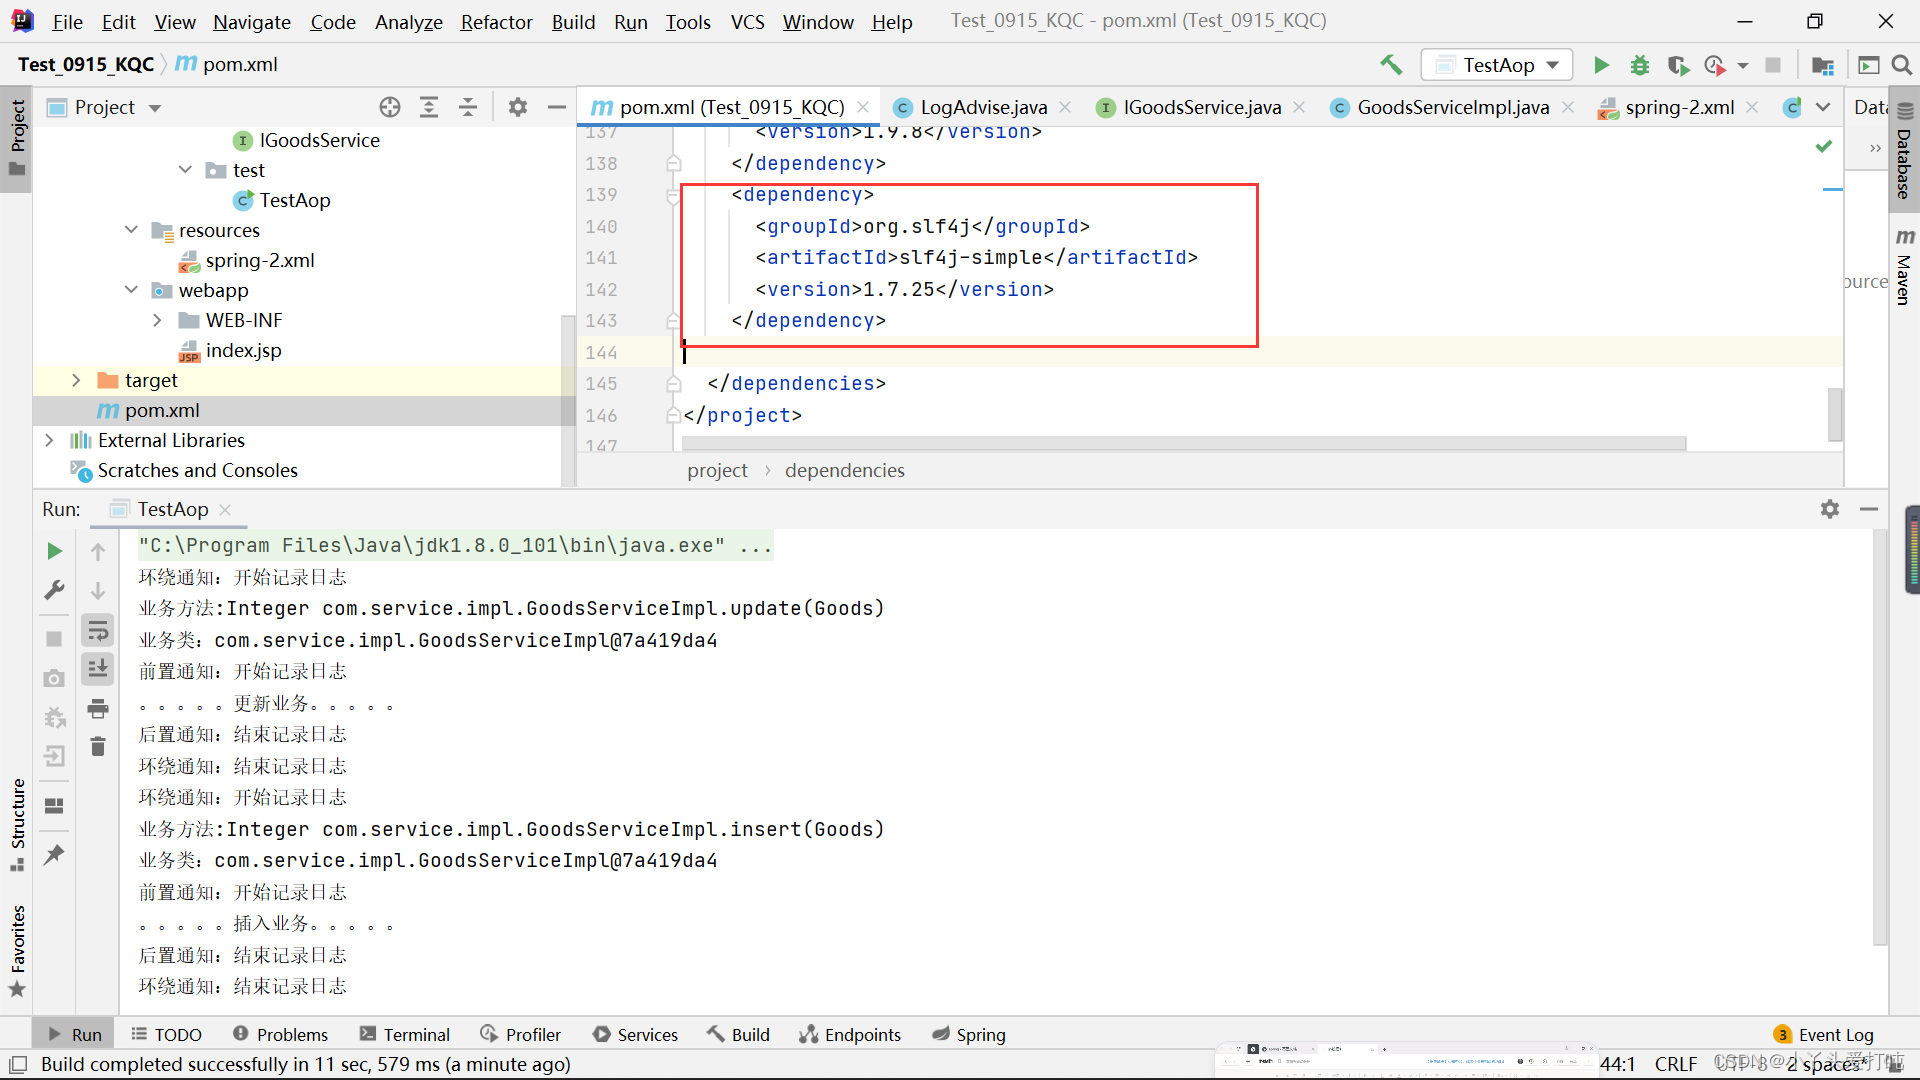Open the Maven side panel

point(1905,267)
